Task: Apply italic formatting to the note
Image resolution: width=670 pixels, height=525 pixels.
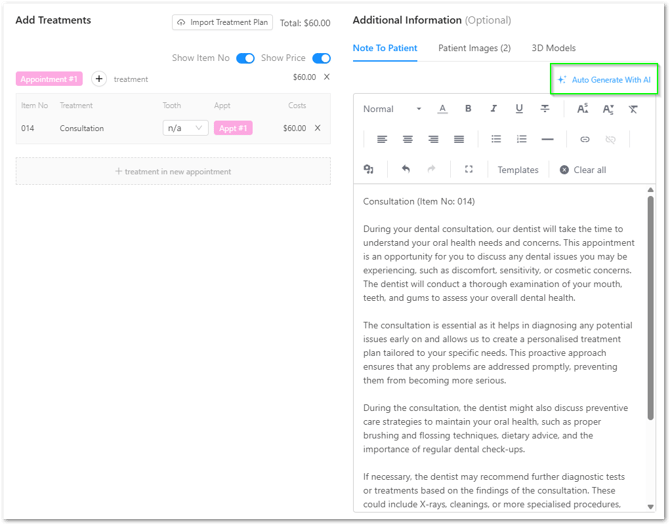Action: click(493, 109)
